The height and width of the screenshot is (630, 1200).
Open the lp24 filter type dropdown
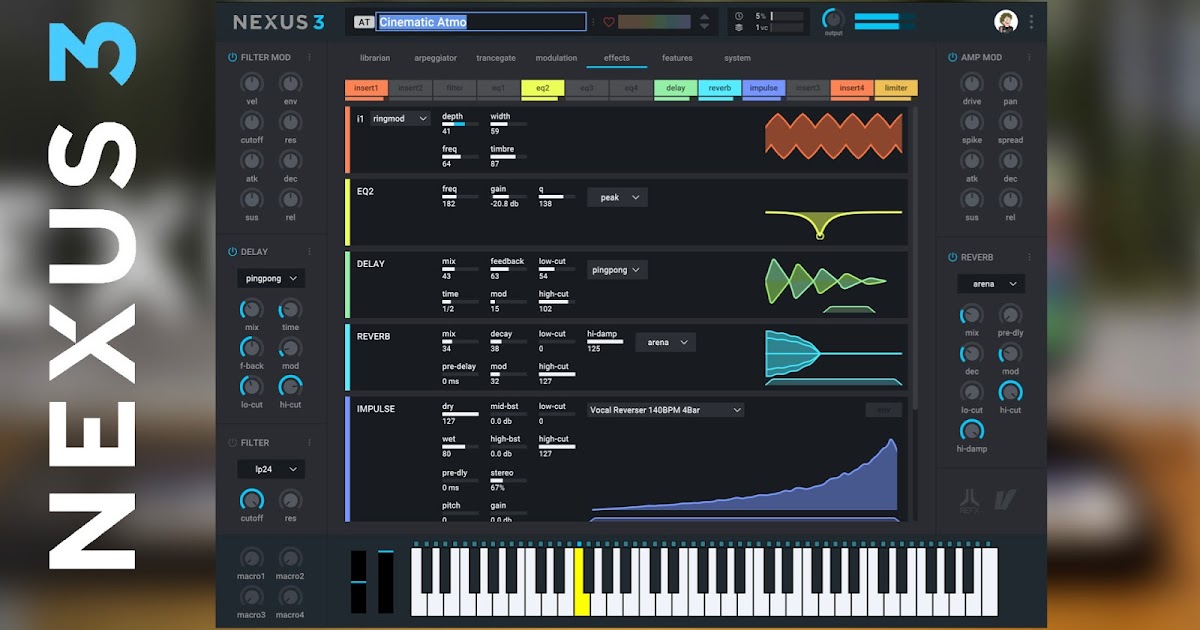pos(271,469)
